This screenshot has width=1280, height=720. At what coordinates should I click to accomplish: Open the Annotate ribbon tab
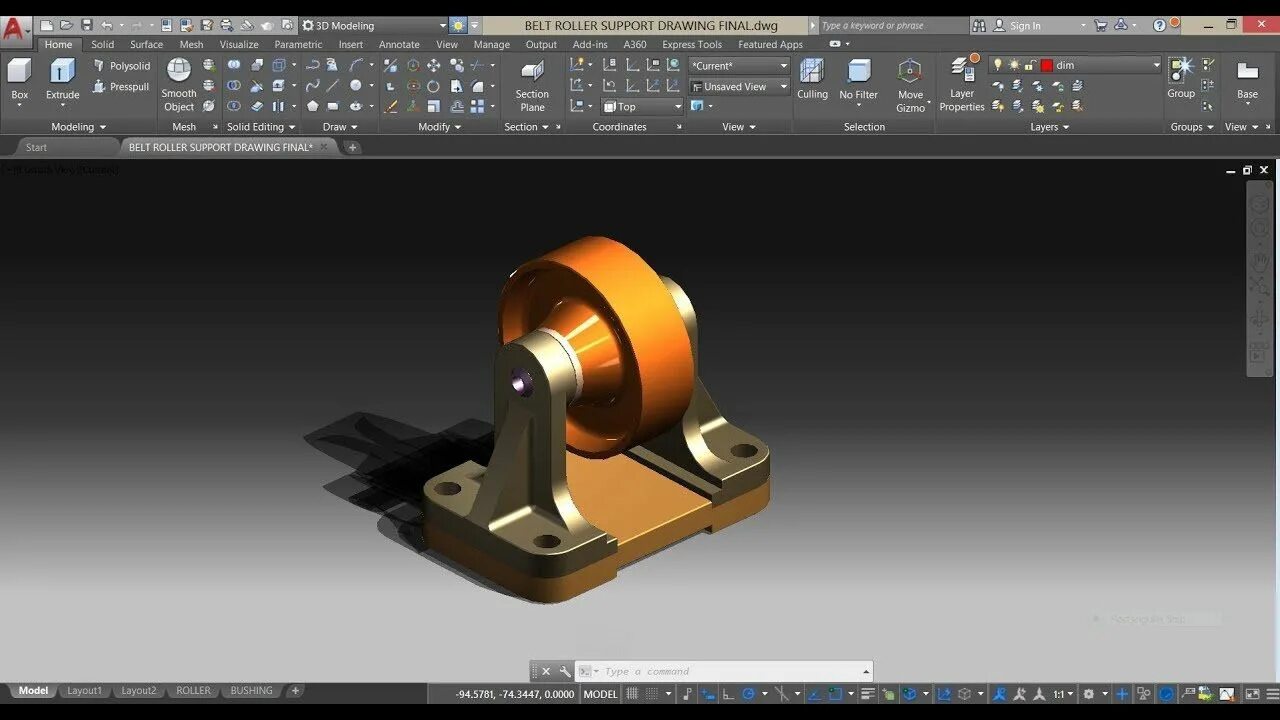pyautogui.click(x=399, y=44)
